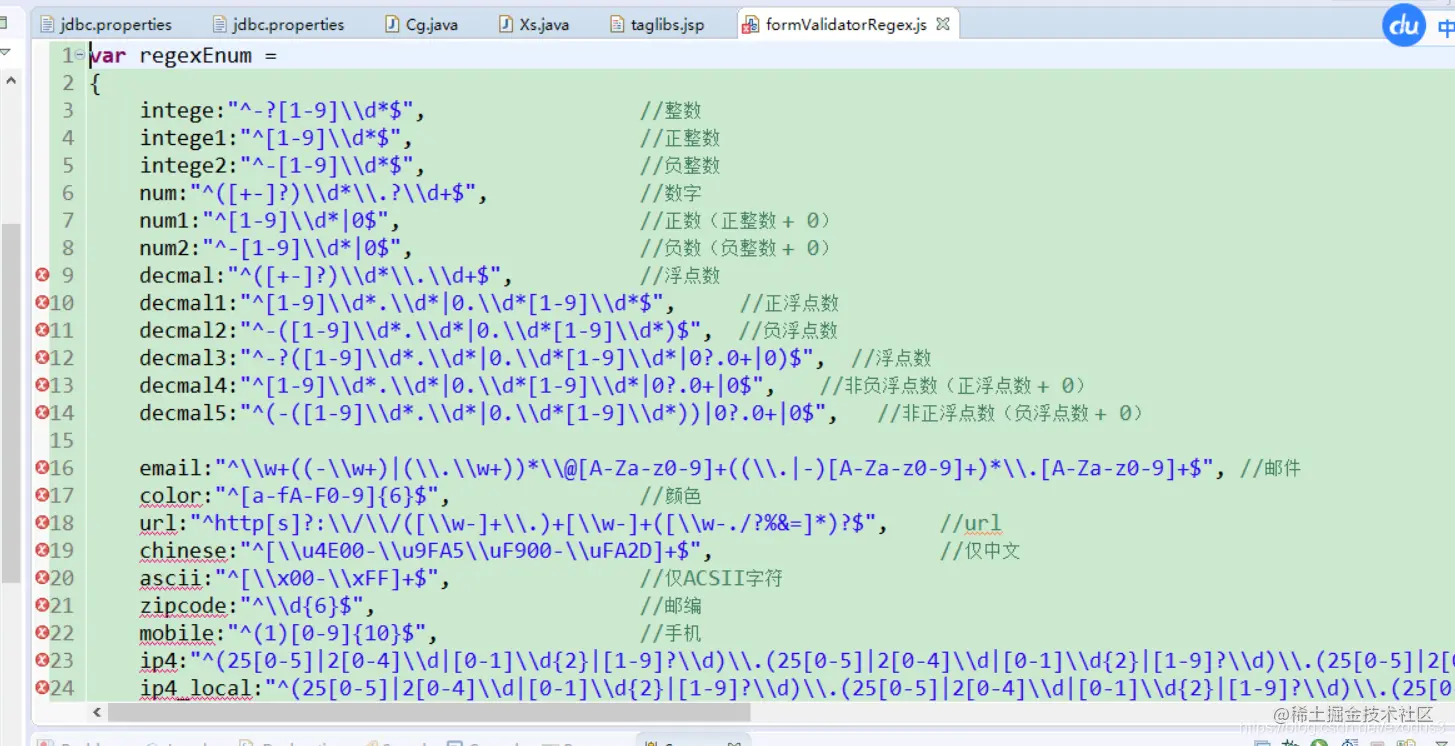This screenshot has height=746, width=1455.
Task: Click the '//正浮点数' comment
Action: [790, 303]
